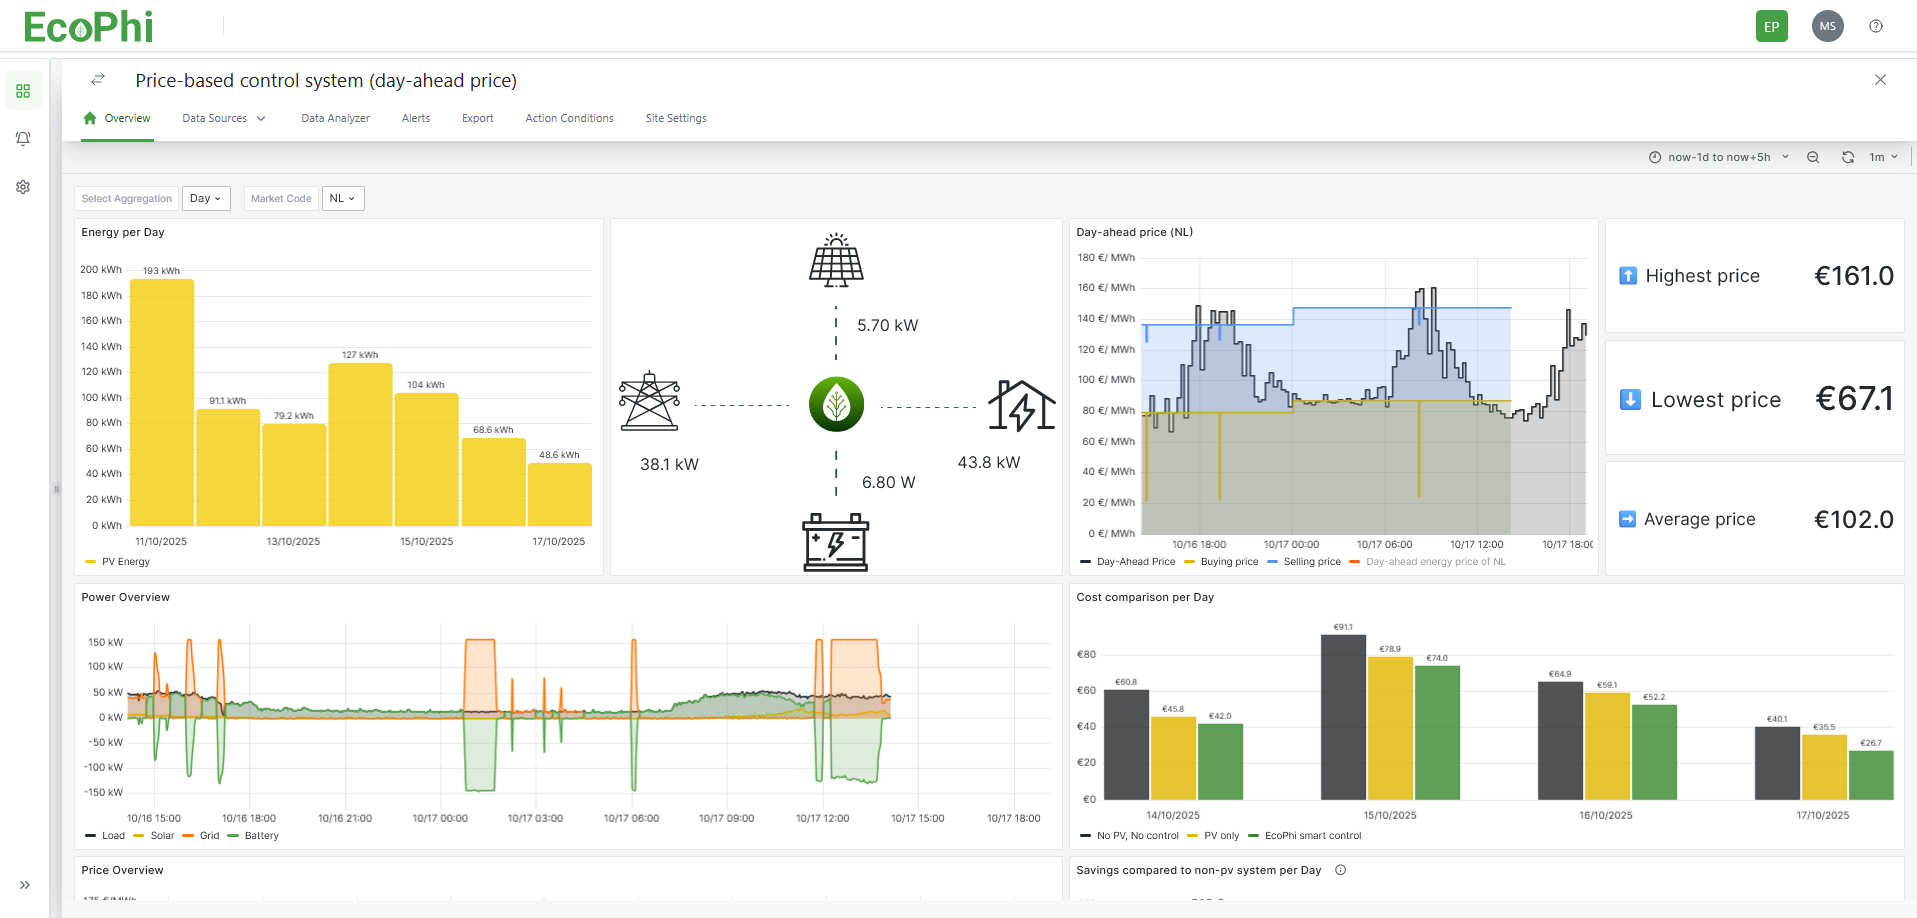Expand the sidebar with double chevron
This screenshot has height=918, width=1917.
pyautogui.click(x=24, y=885)
